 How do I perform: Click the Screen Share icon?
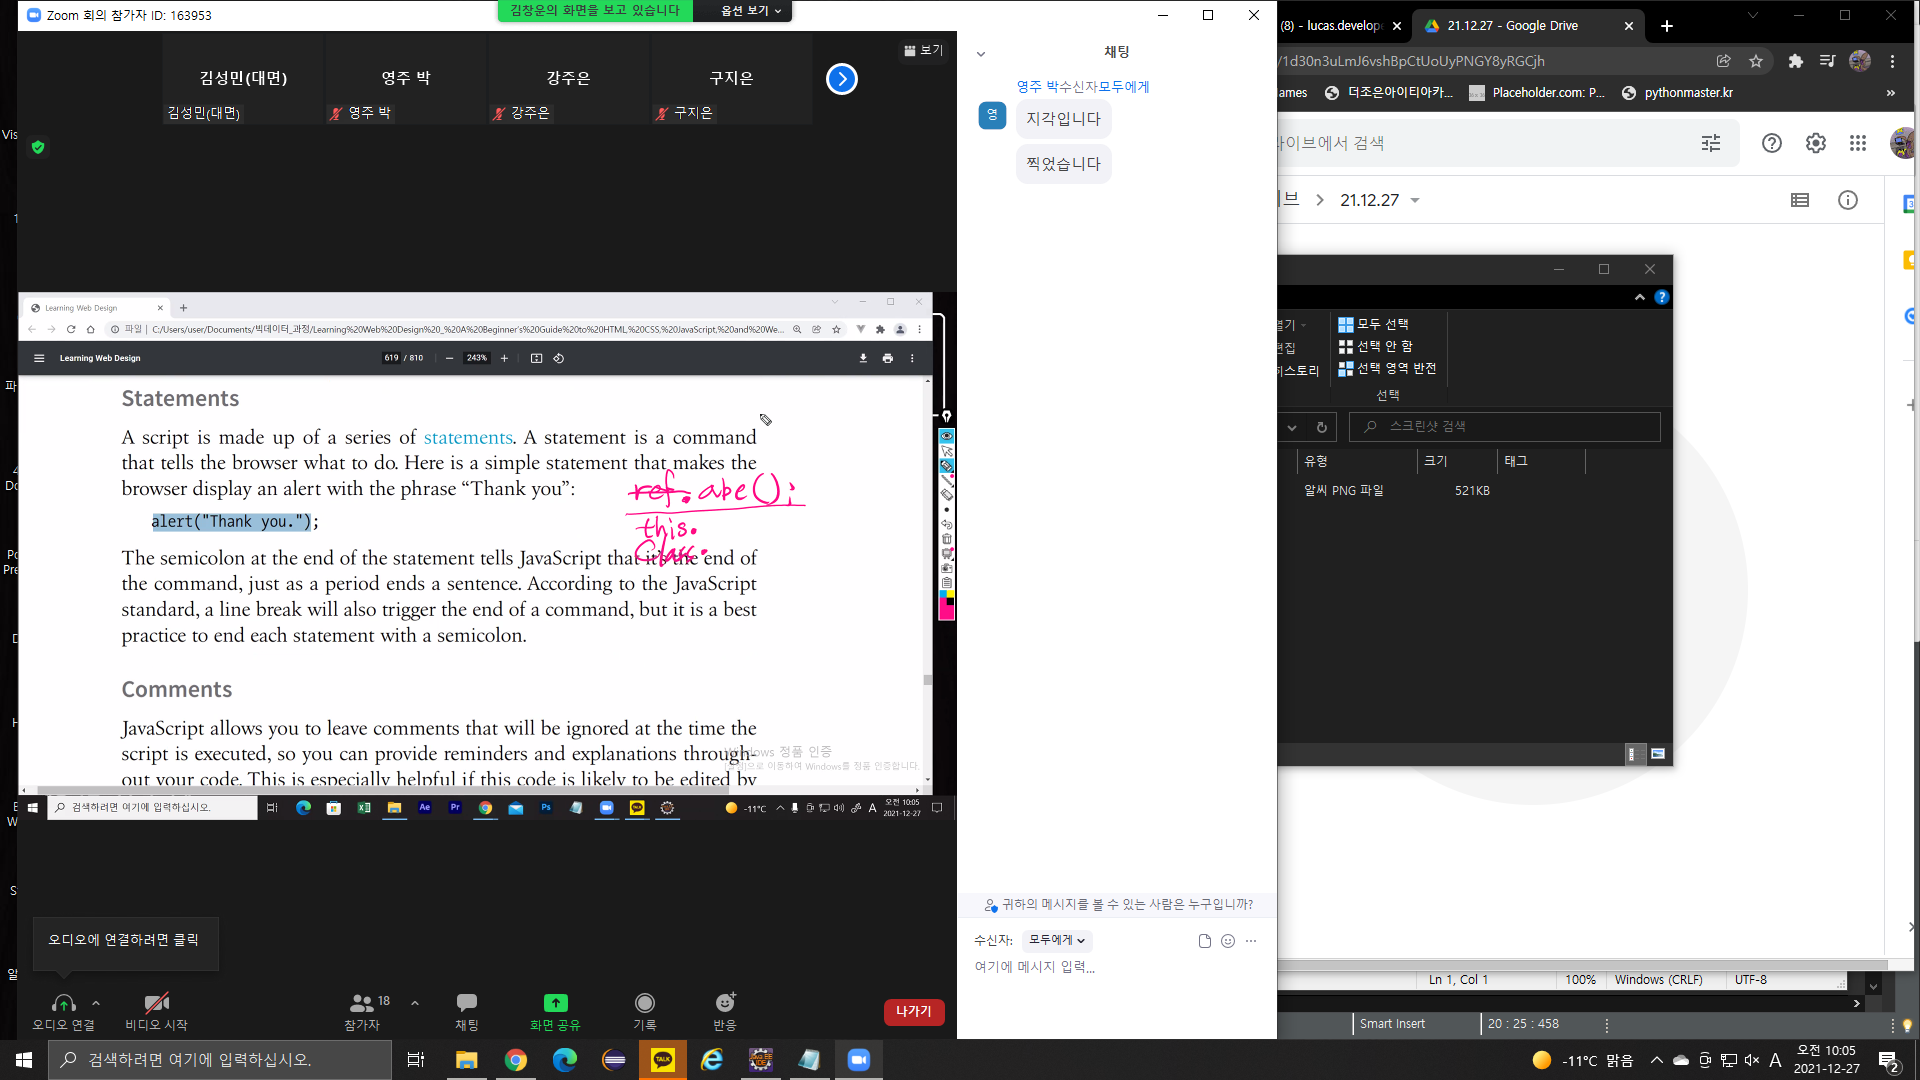click(555, 1003)
